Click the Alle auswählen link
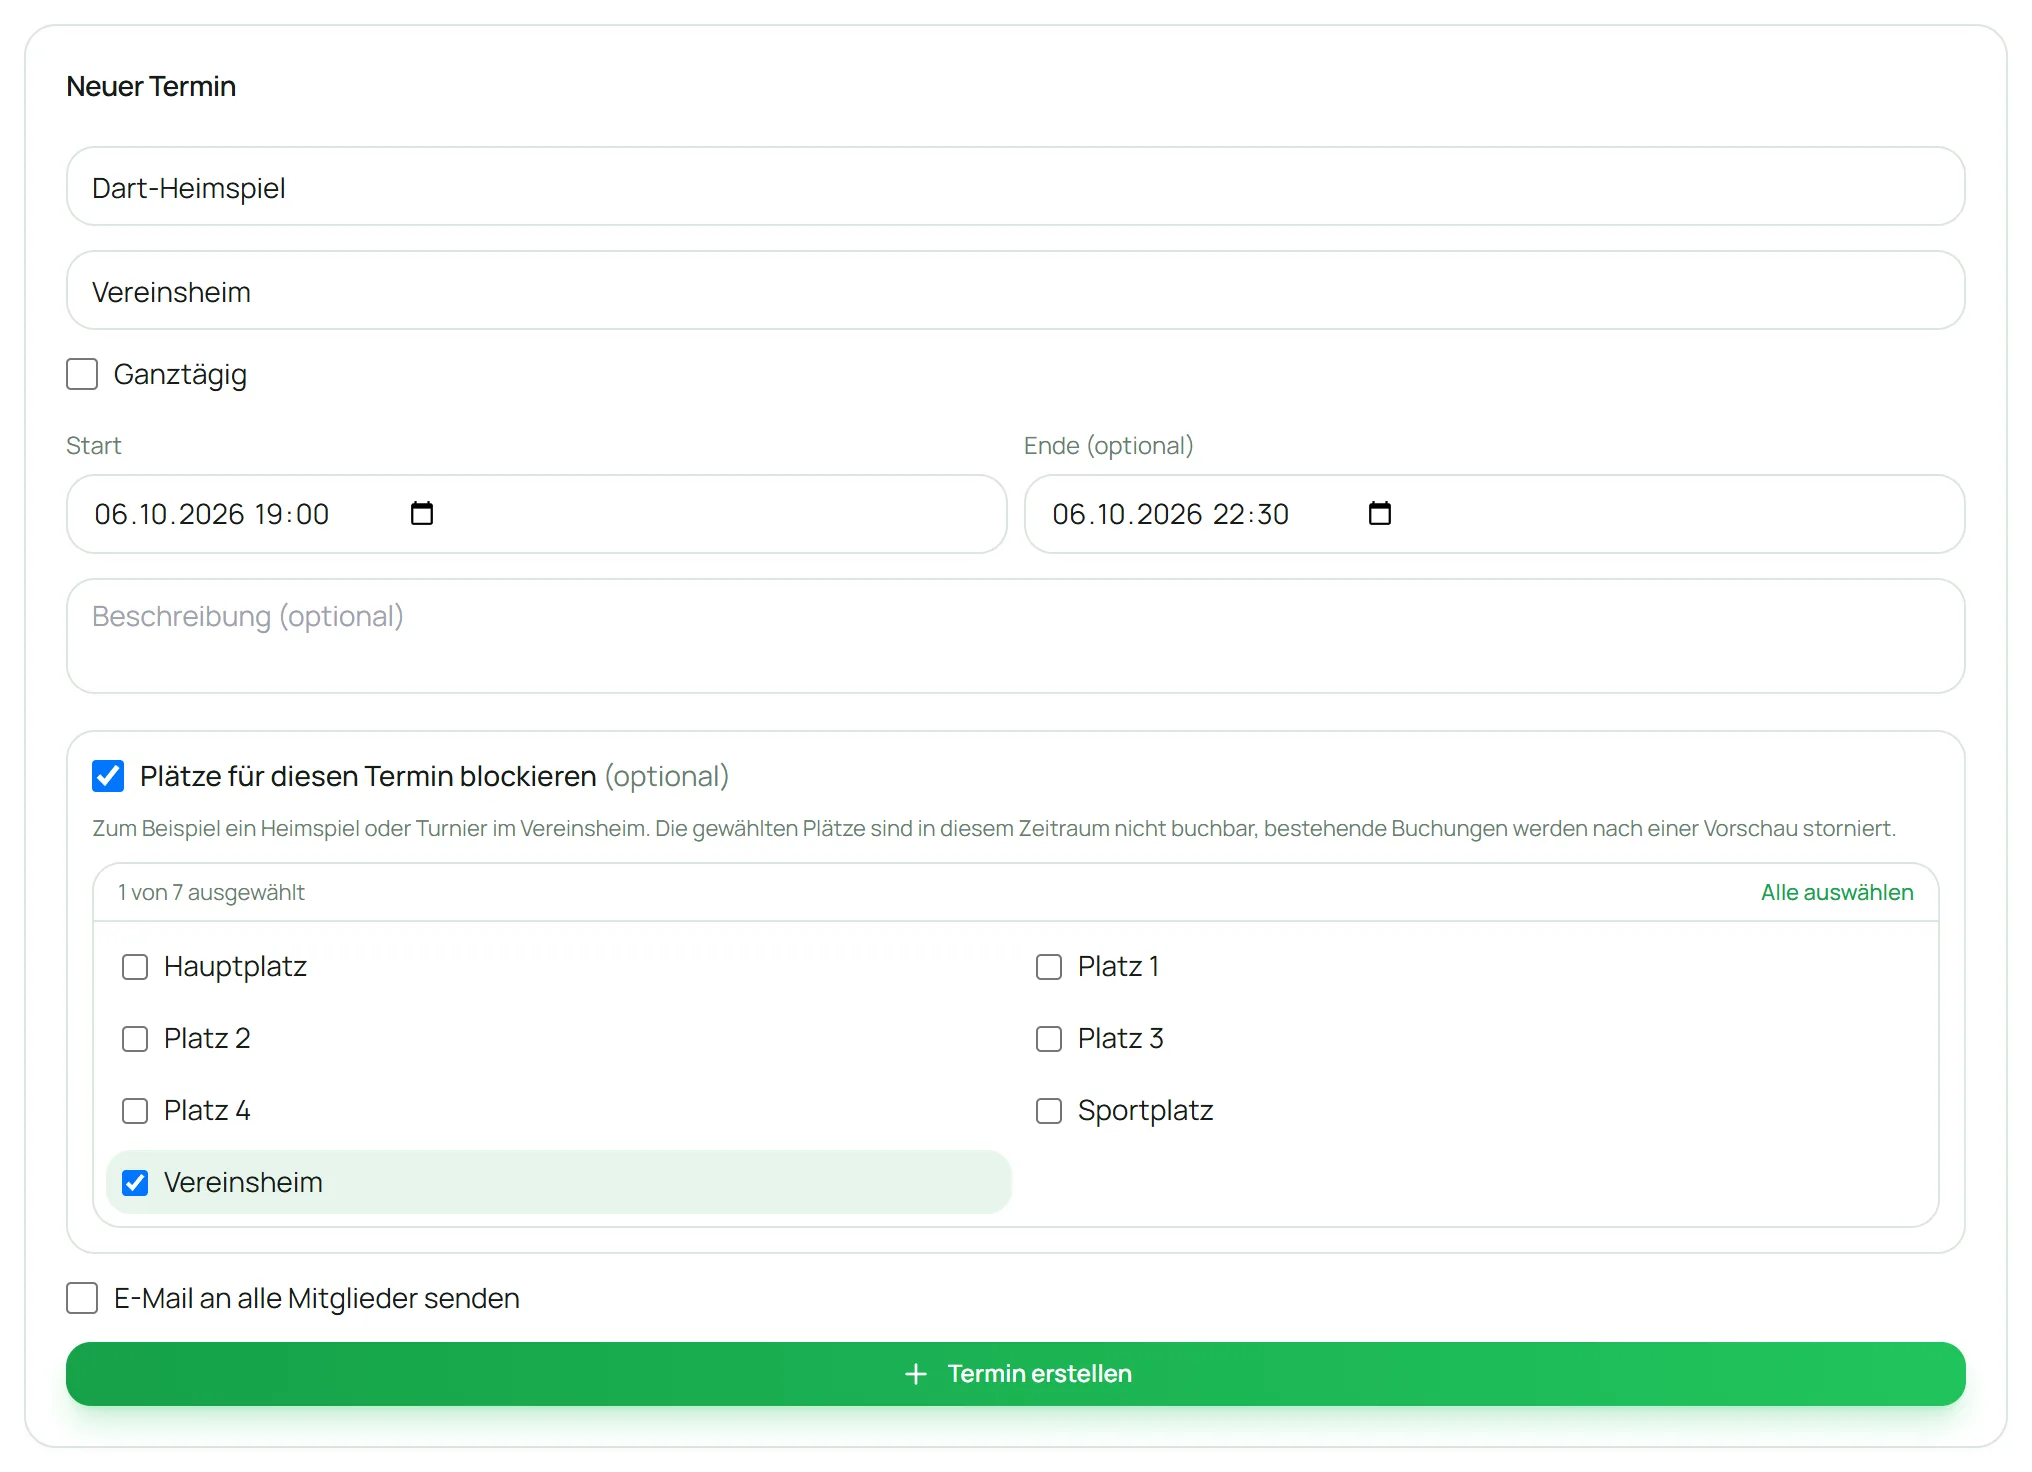The height and width of the screenshot is (1472, 2032). (x=1837, y=892)
